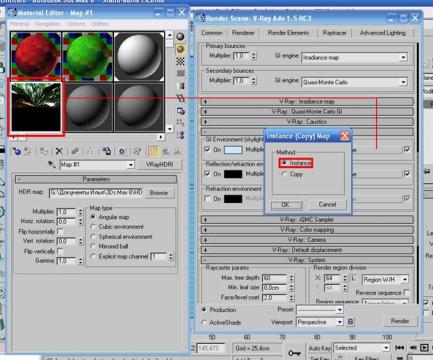This screenshot has width=433, height=360.
Task: Click the Play Animation button
Action: coord(424,348)
